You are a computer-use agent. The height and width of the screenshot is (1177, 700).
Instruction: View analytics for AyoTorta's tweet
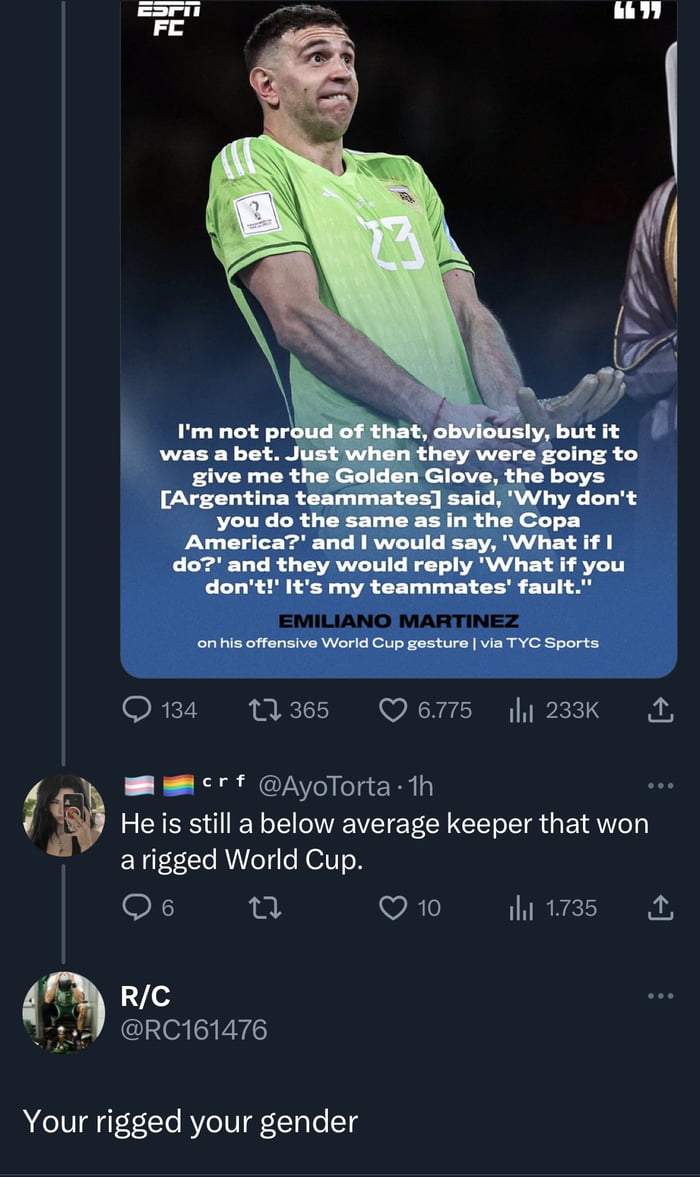[520, 908]
